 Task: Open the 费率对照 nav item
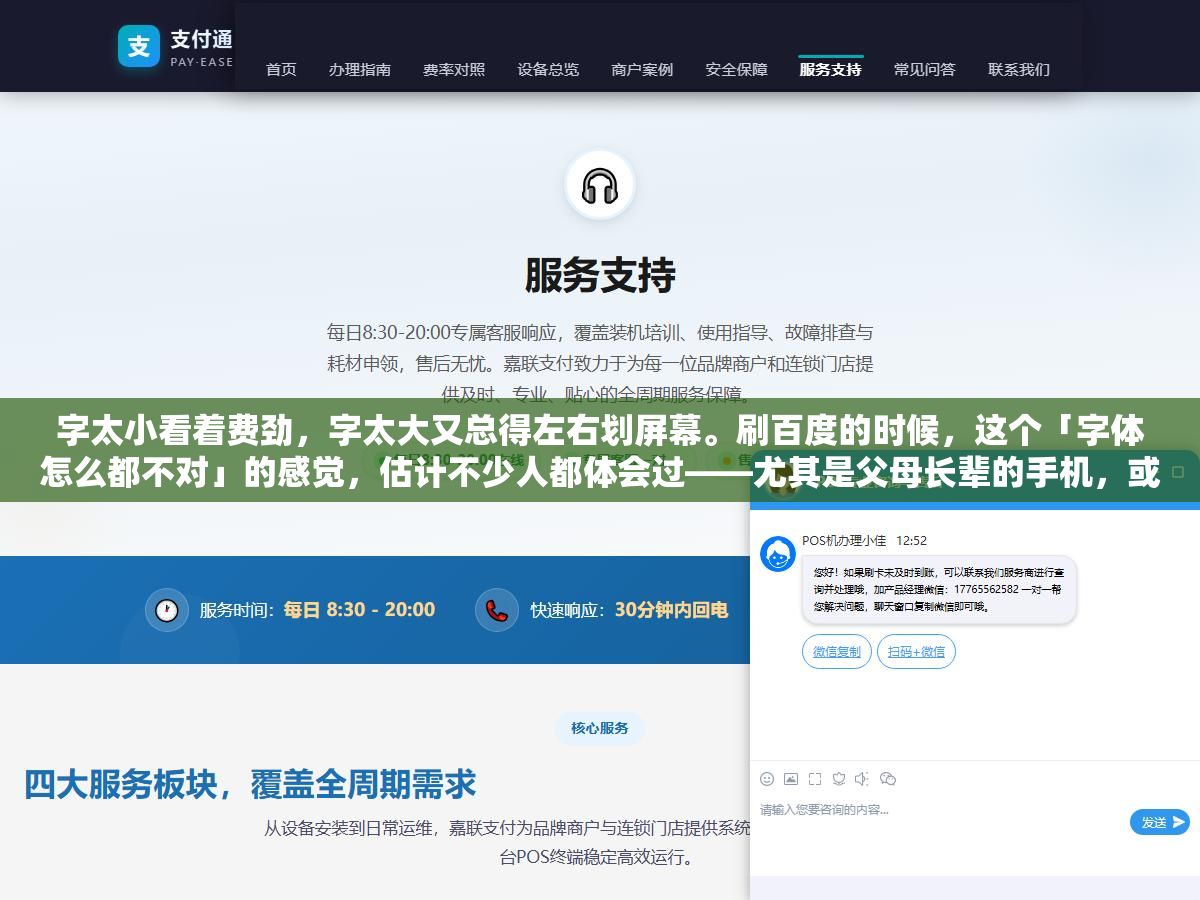(454, 69)
